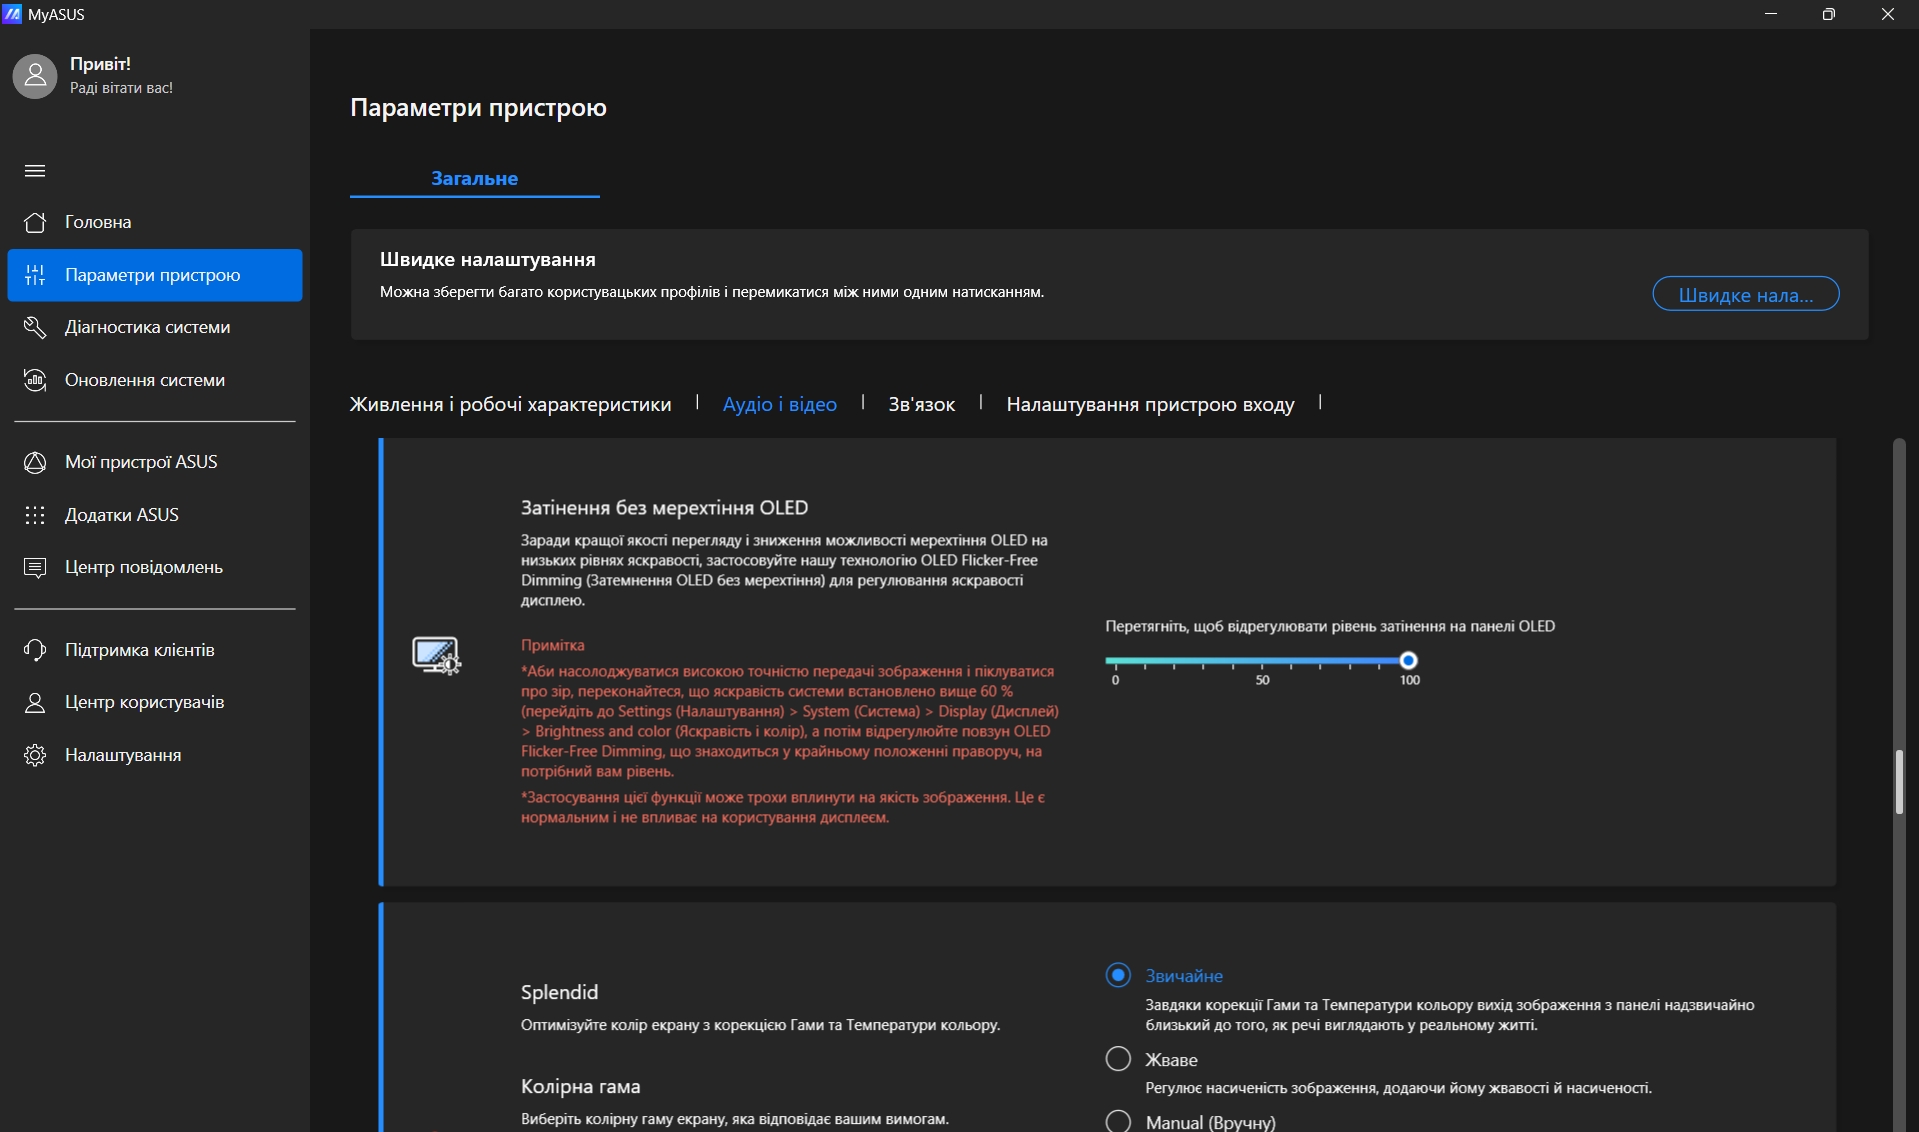
Task: Switch to Зв'язок section
Action: coord(921,404)
